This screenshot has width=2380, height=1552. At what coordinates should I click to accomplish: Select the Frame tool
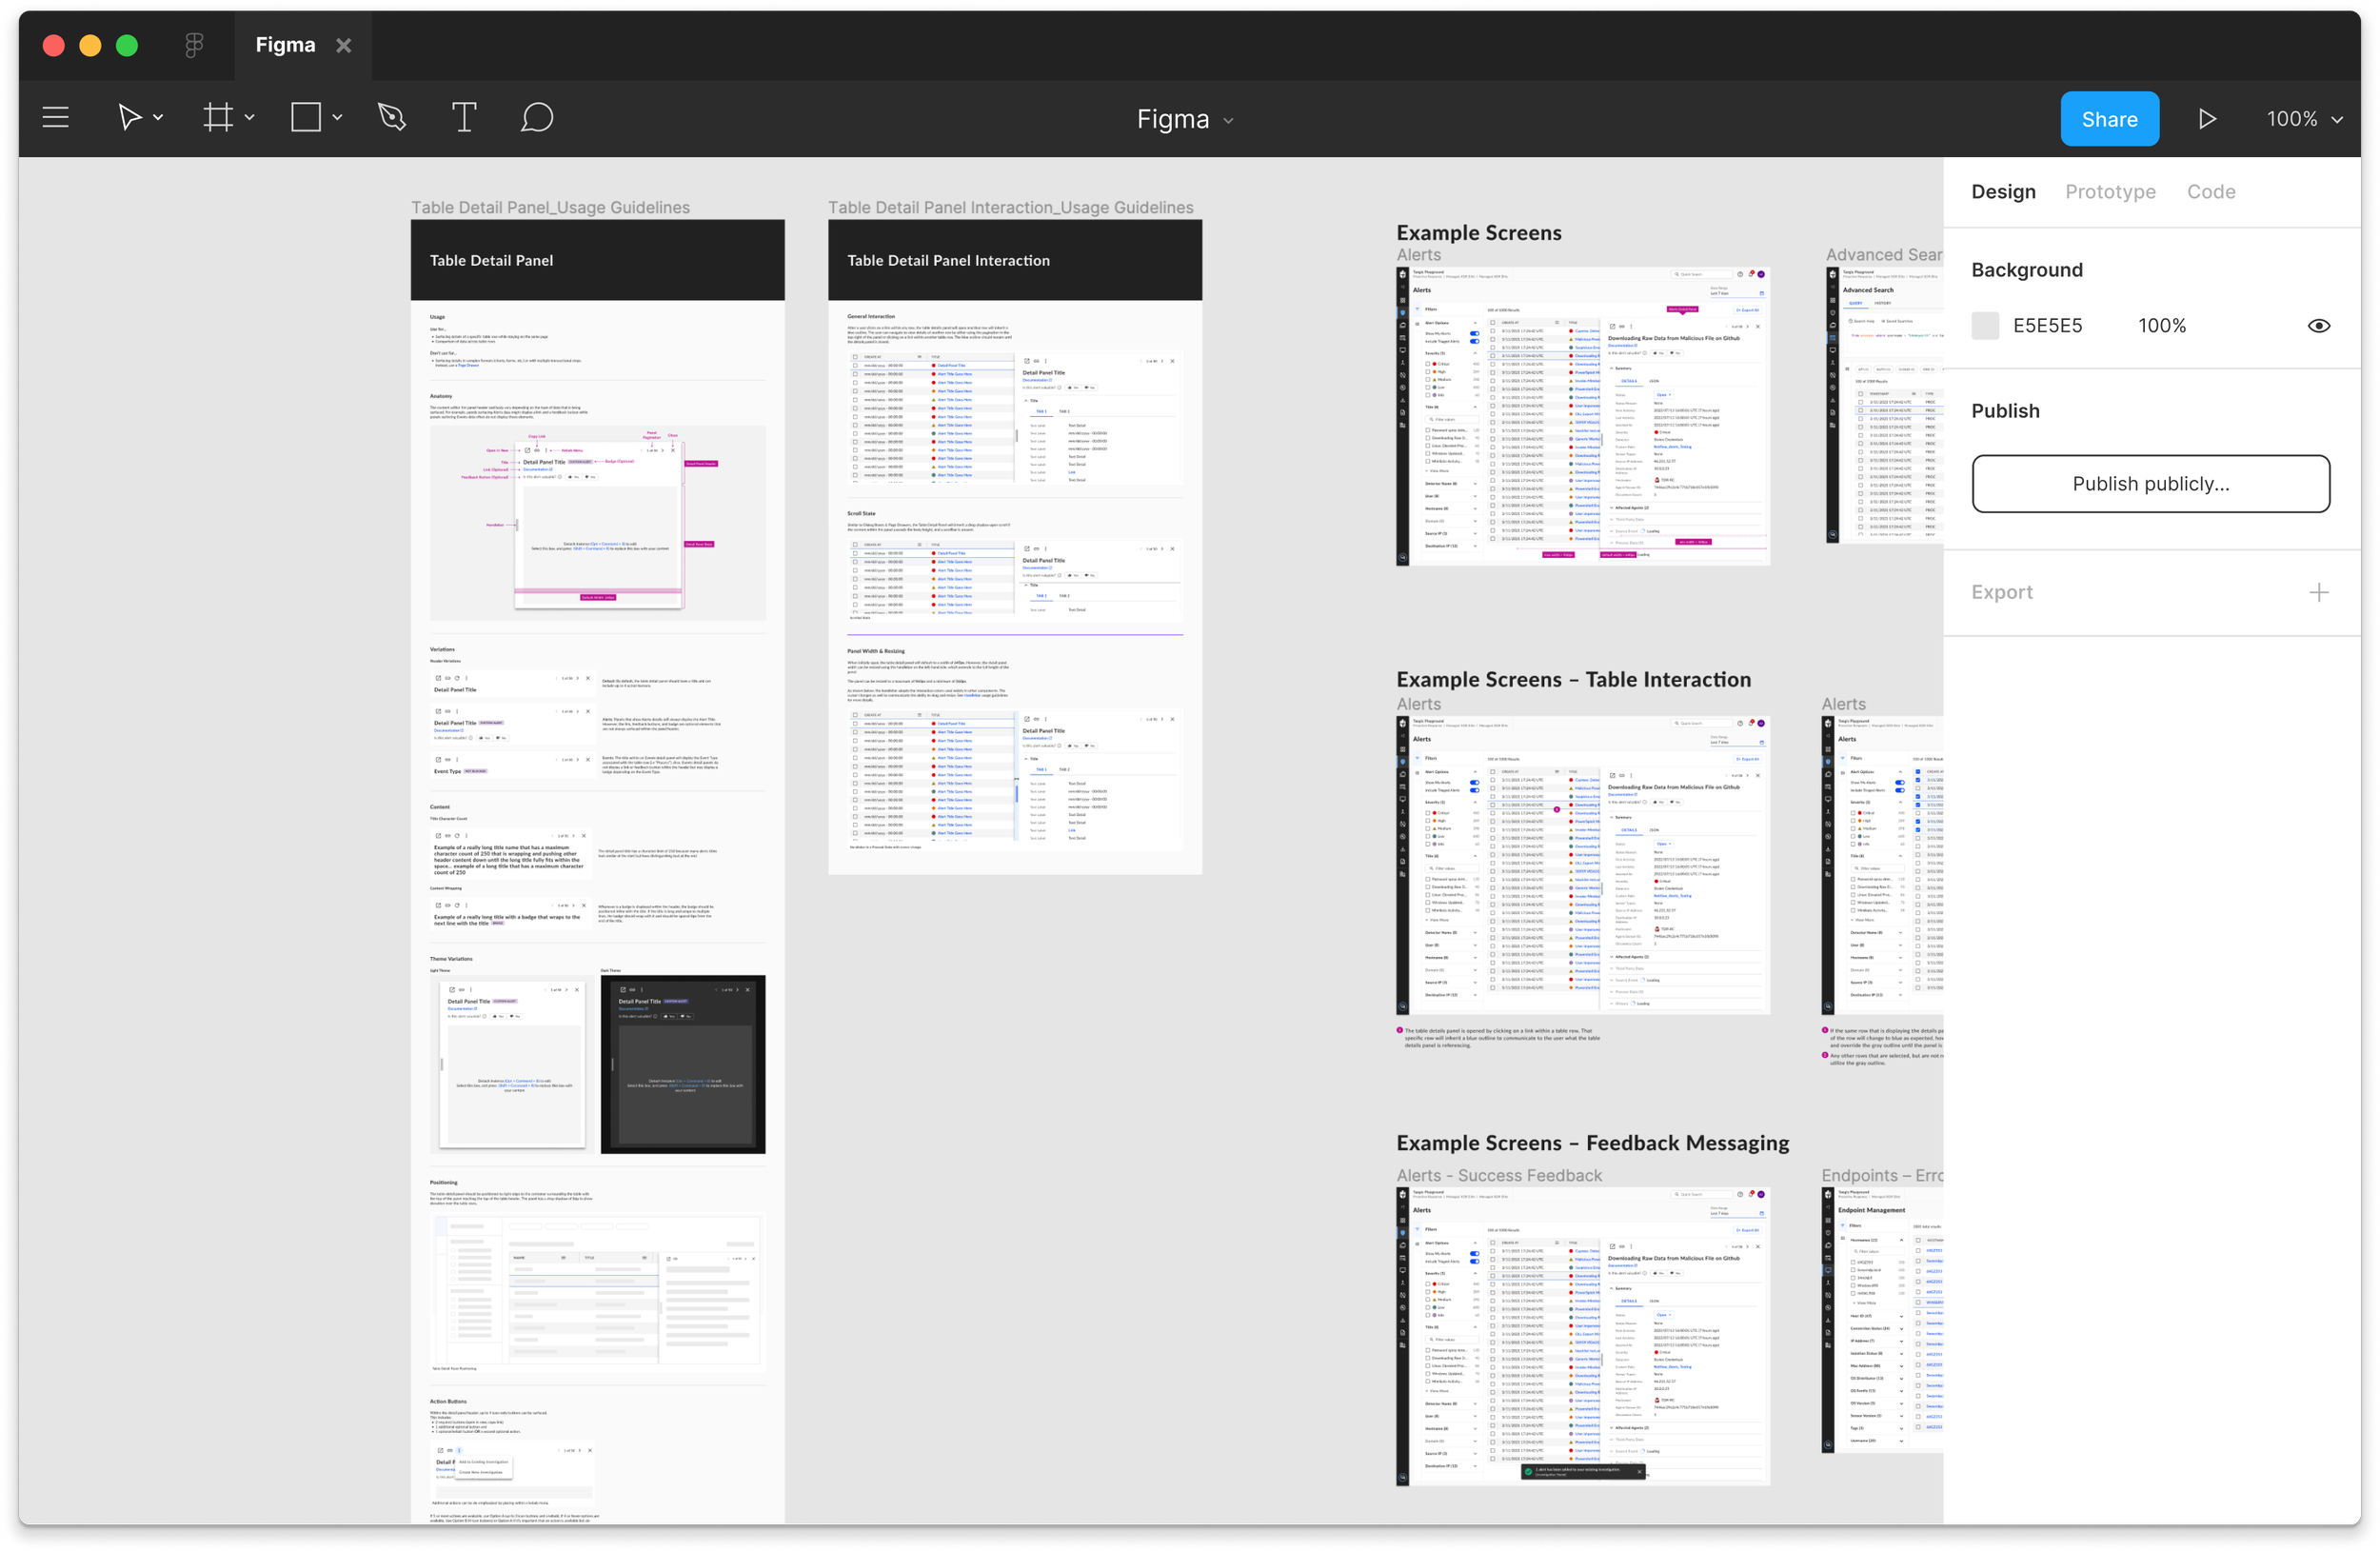[217, 118]
